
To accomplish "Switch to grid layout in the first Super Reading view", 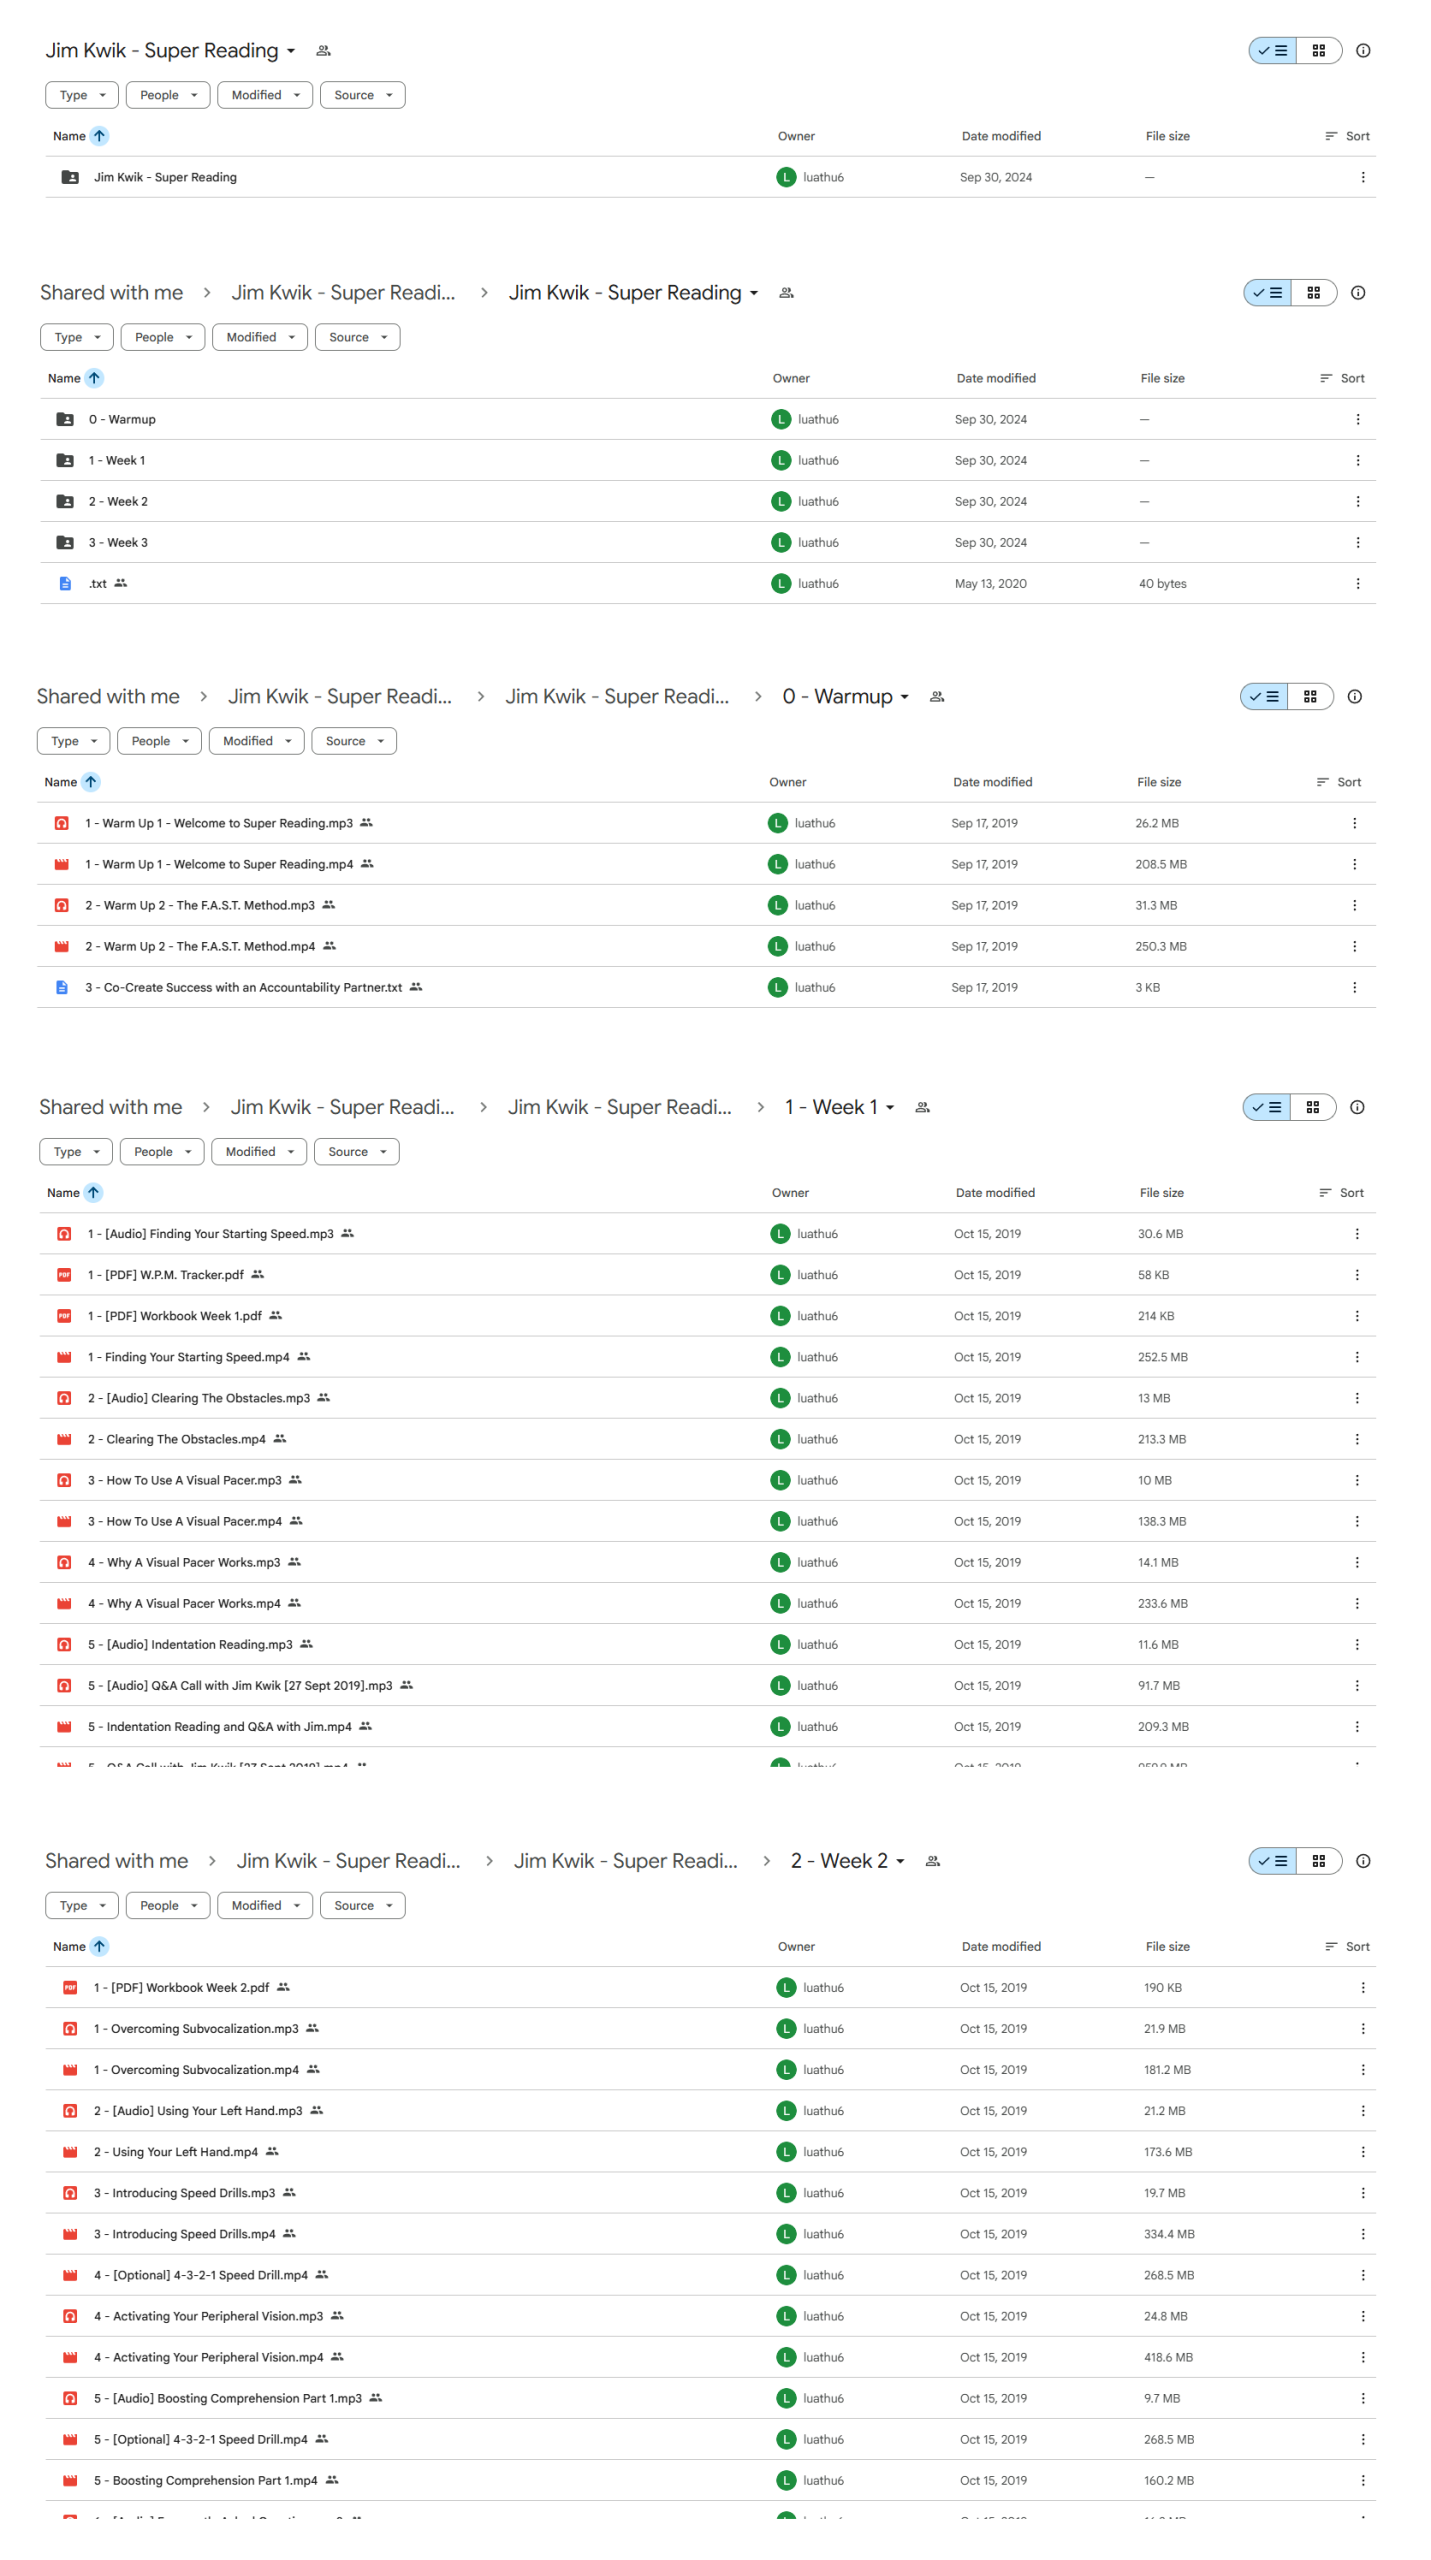I will (1318, 50).
